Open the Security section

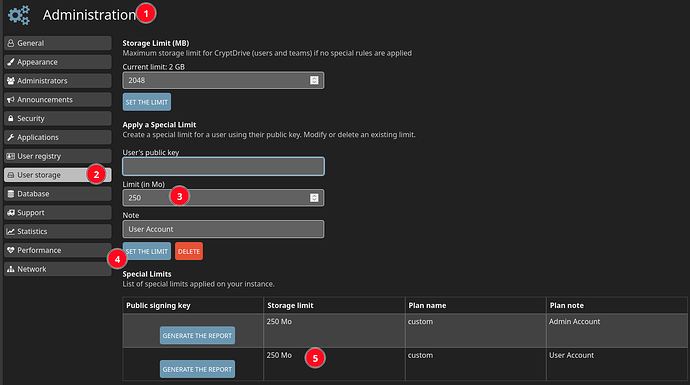coord(58,118)
